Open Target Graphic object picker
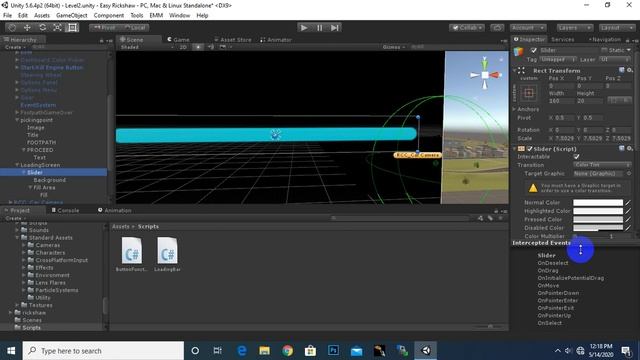Screen dimensions: 640x360 (x=629, y=173)
